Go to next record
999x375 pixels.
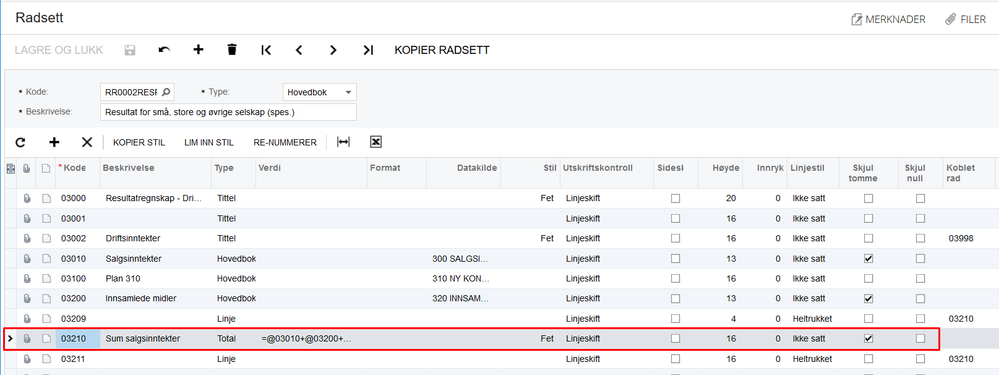333,50
